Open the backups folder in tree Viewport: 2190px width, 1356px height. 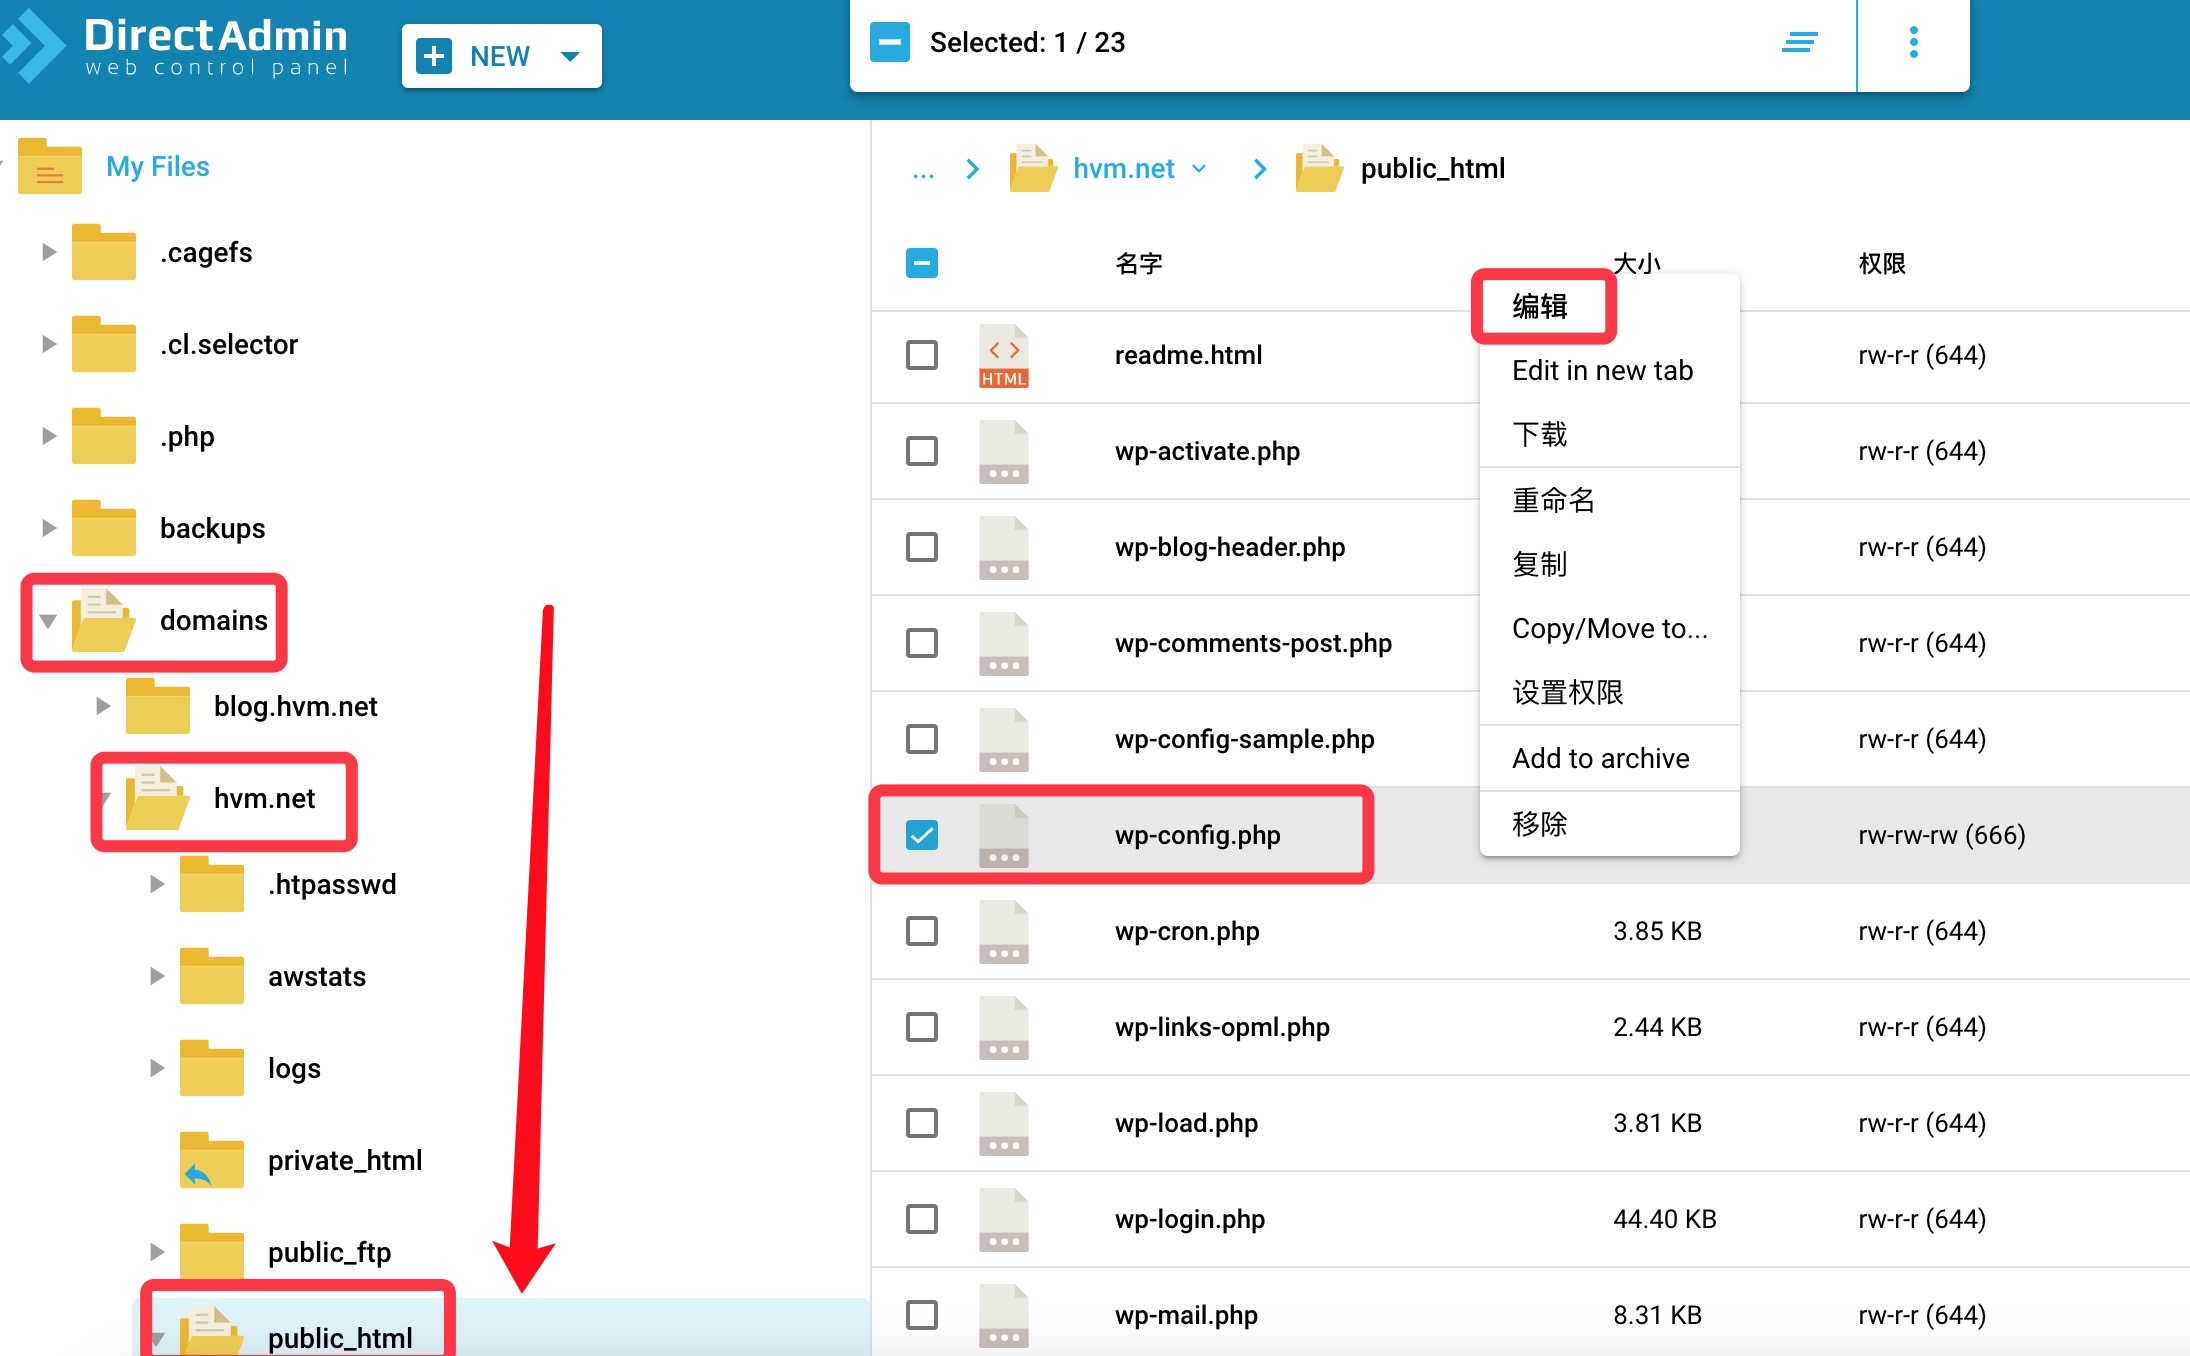point(212,529)
